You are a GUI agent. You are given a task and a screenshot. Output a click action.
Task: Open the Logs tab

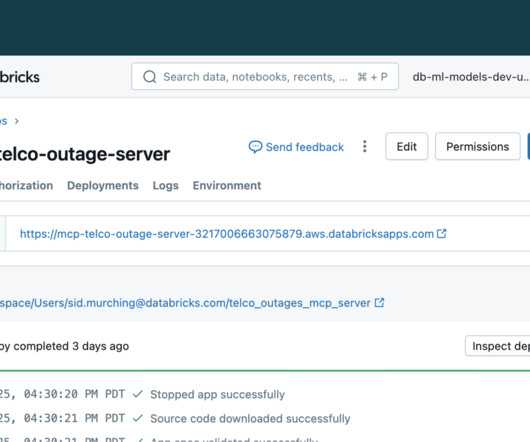pyautogui.click(x=166, y=186)
